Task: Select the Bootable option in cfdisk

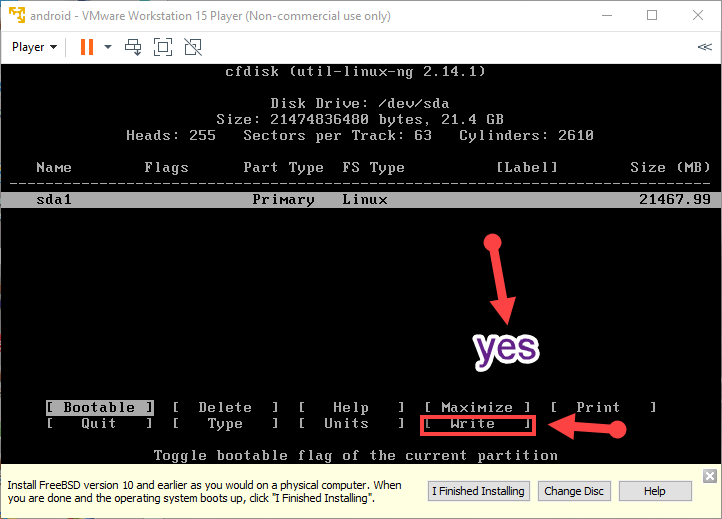Action: pos(99,407)
